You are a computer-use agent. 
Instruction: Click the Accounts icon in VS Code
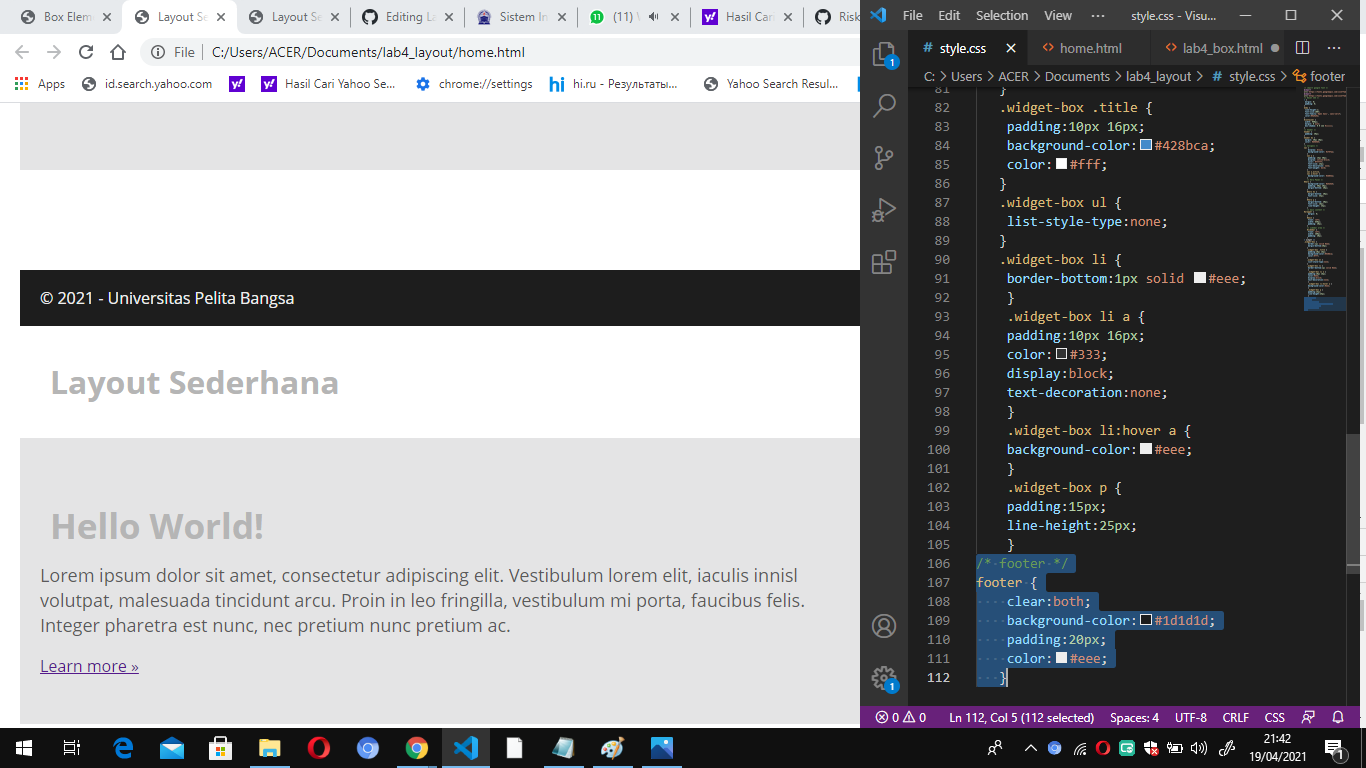(x=883, y=625)
